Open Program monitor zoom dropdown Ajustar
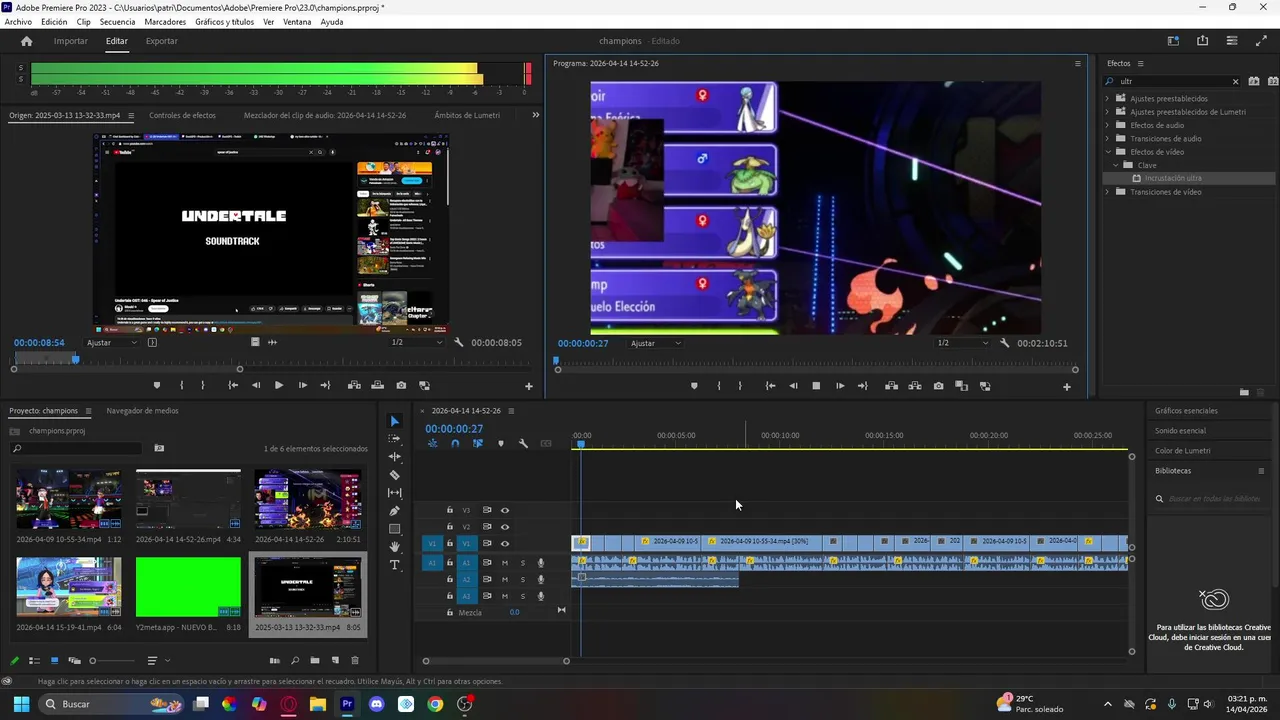 coord(656,343)
